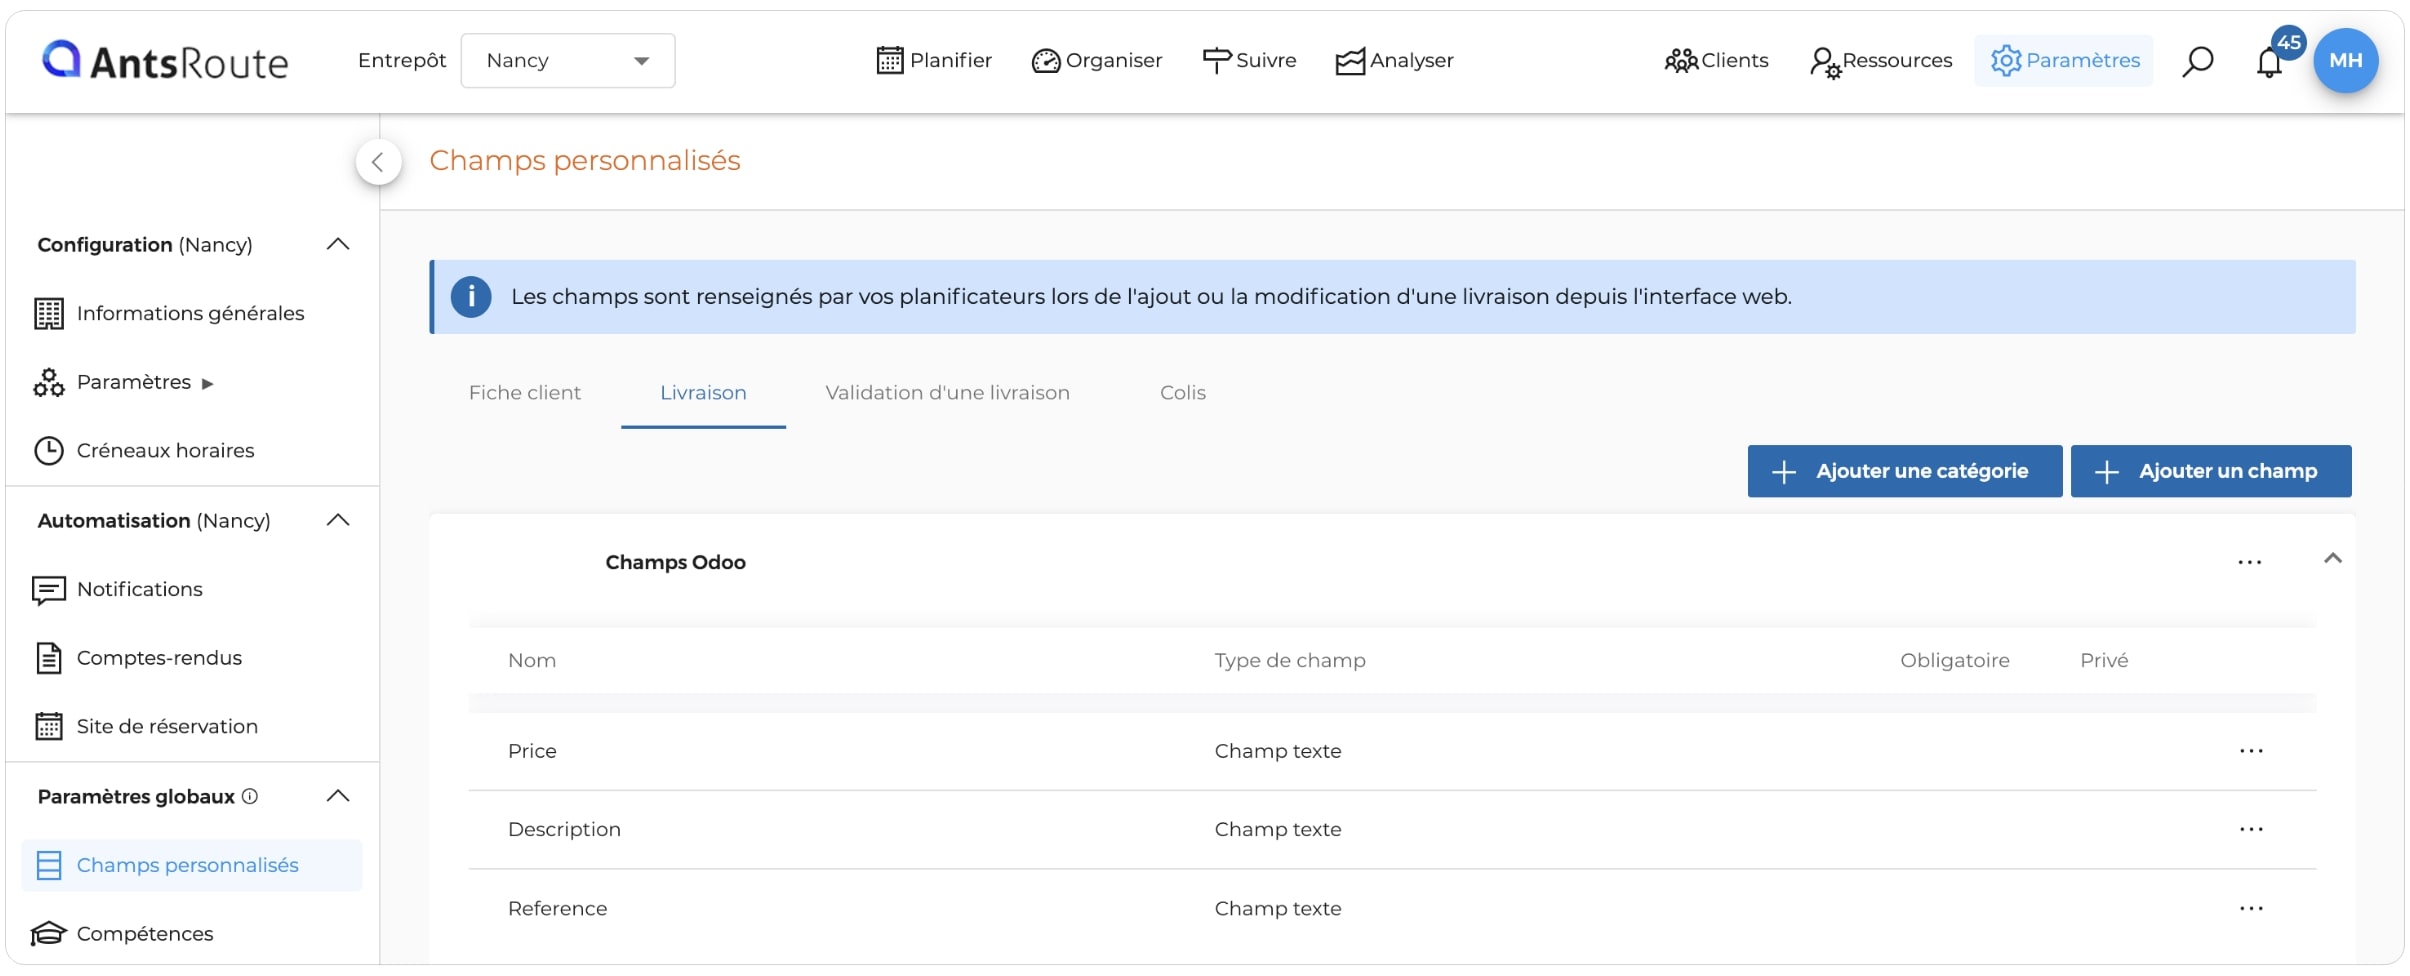Viewport: 2410px width, 976px height.
Task: Click the Site de réservation calendar icon
Action: point(49,726)
